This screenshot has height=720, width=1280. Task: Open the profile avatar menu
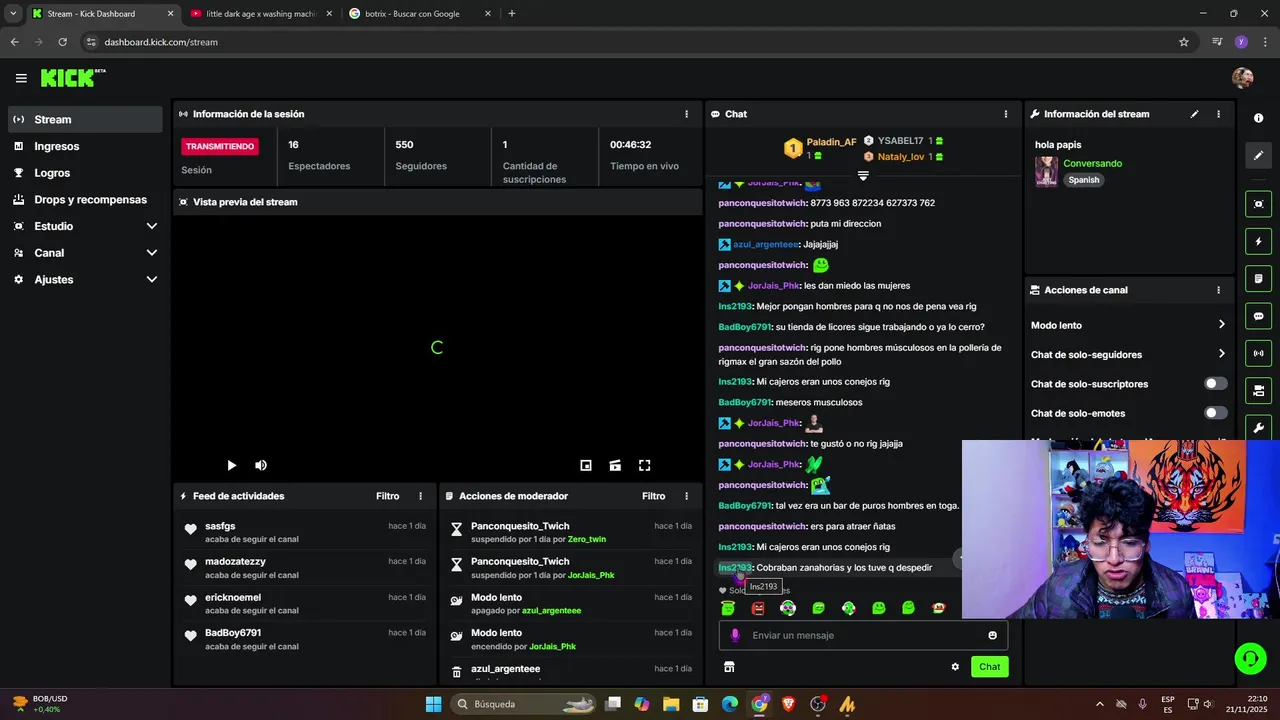pyautogui.click(x=1242, y=78)
